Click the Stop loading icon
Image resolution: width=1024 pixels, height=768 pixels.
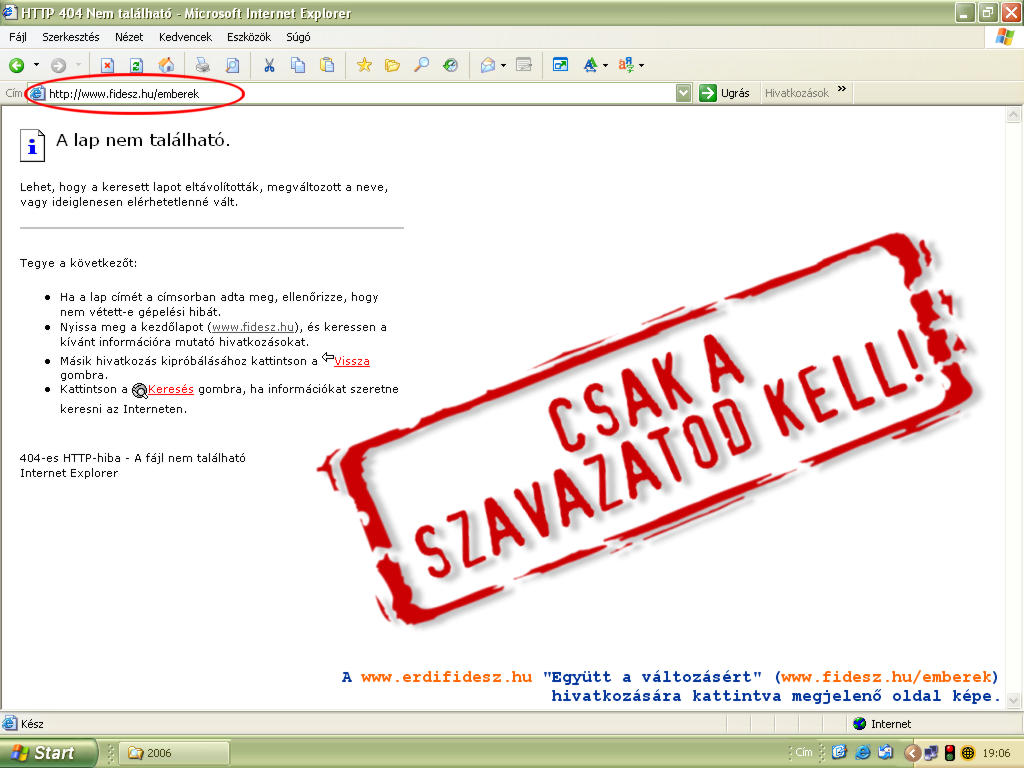[107, 66]
